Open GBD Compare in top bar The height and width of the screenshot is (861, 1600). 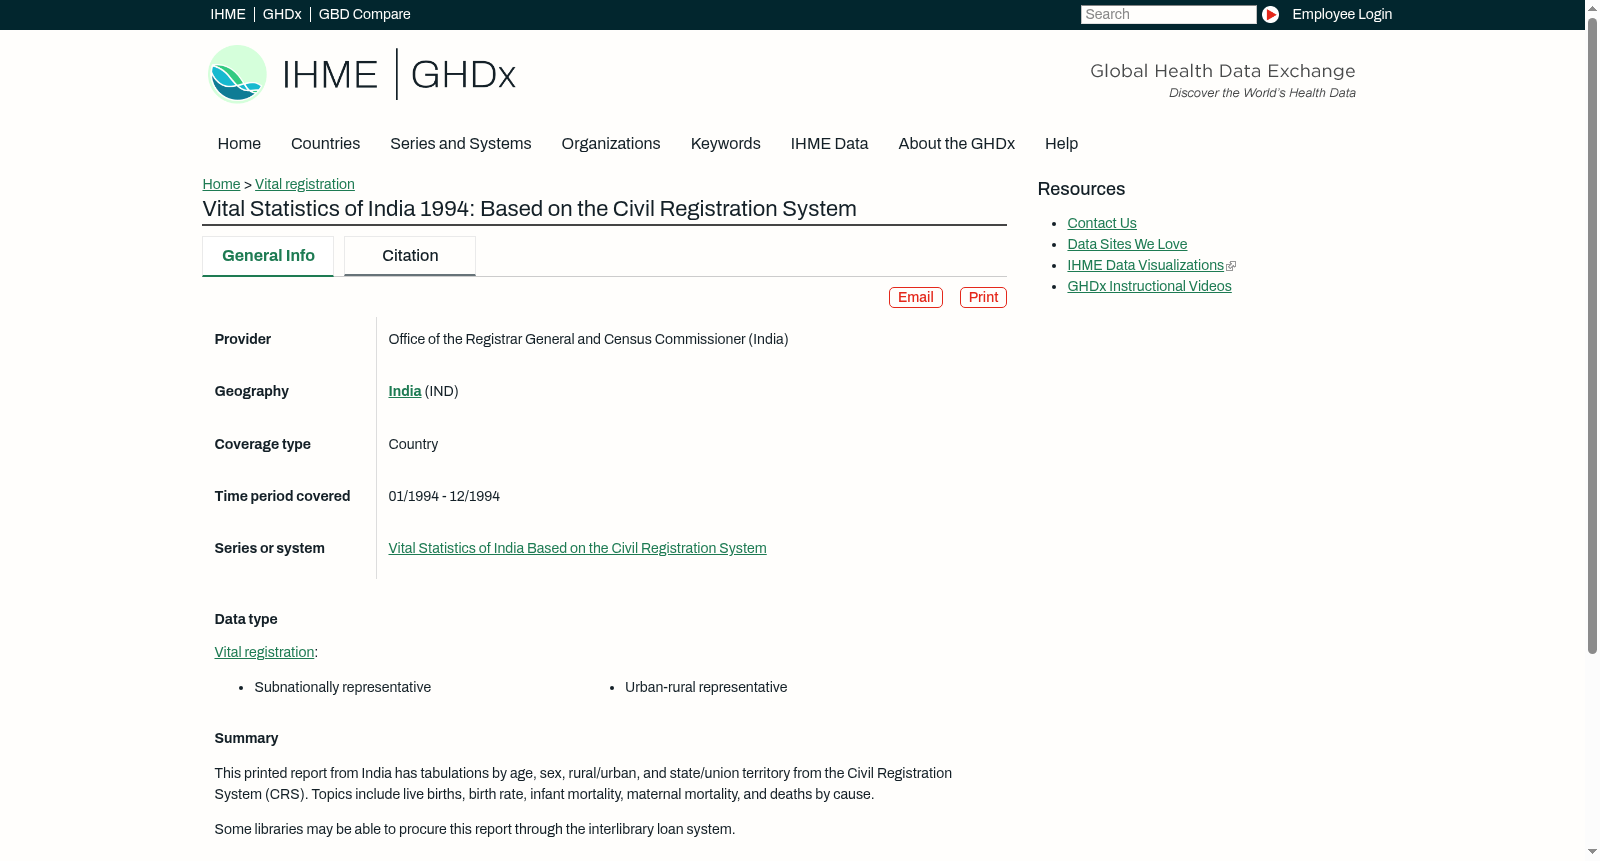pyautogui.click(x=364, y=14)
